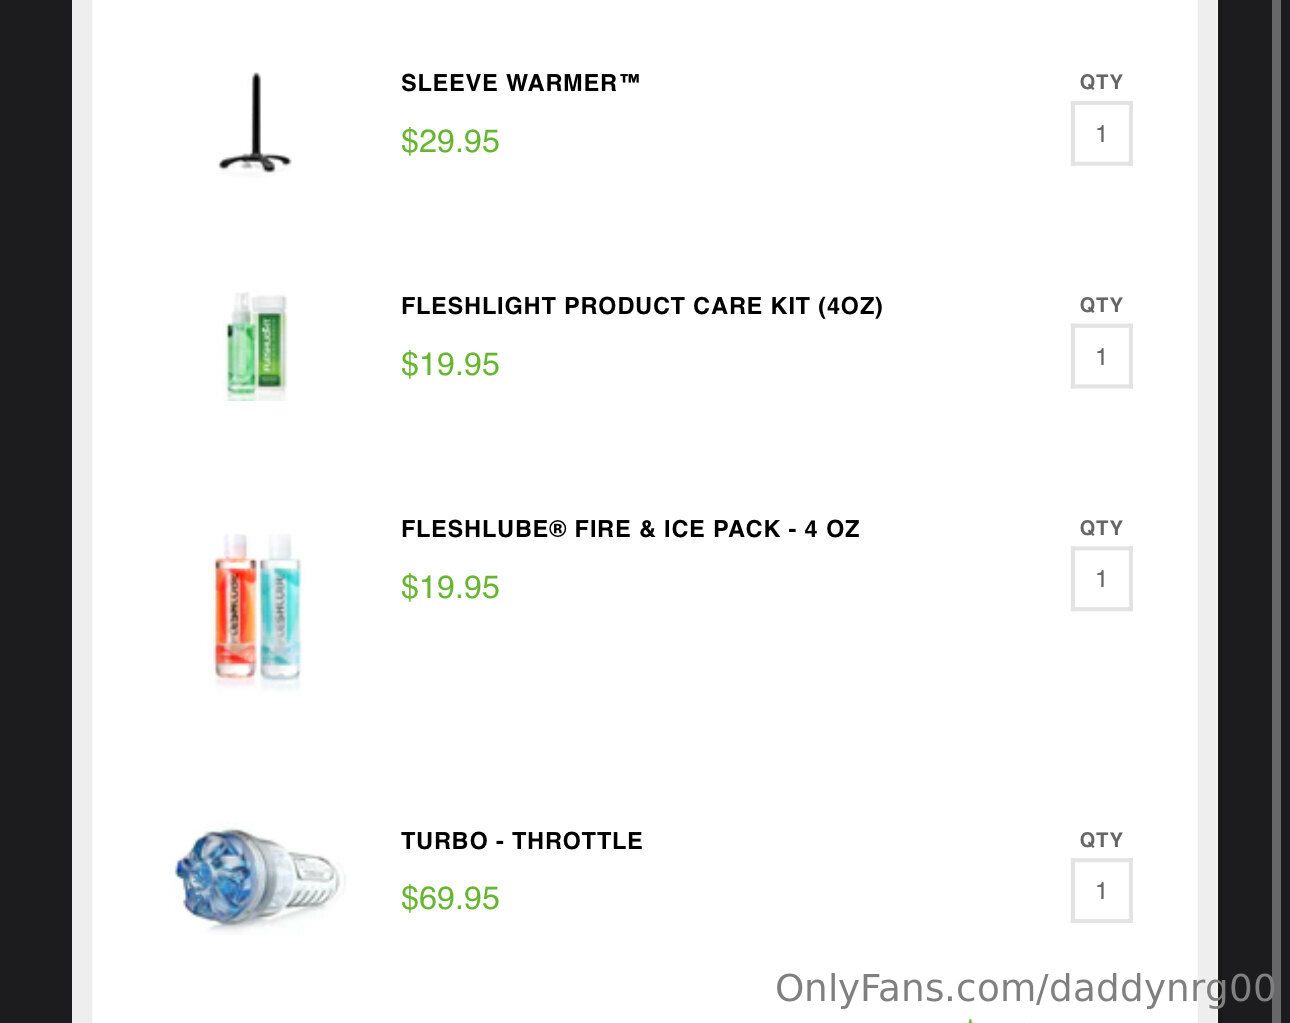
Task: Click the $19.95 Fire & Ice Pack price
Action: click(x=450, y=588)
